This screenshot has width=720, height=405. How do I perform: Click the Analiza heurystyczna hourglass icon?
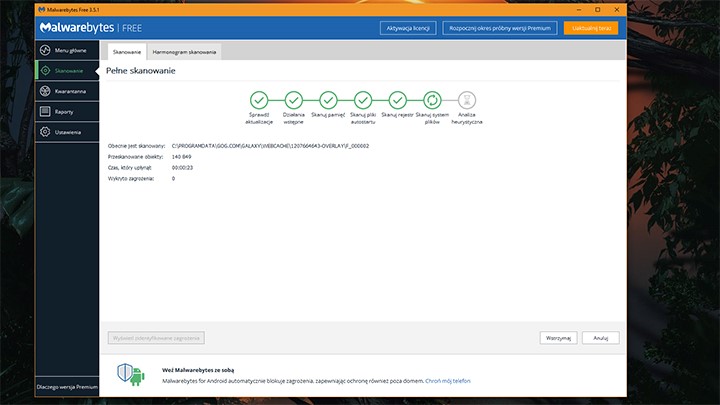pos(466,99)
